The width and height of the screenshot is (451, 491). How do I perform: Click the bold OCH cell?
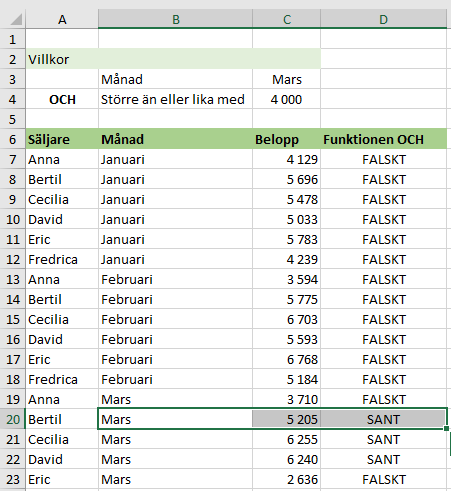click(x=62, y=99)
